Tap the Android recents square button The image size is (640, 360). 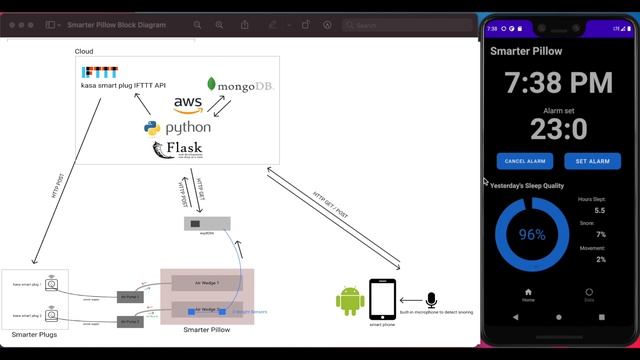tap(602, 317)
